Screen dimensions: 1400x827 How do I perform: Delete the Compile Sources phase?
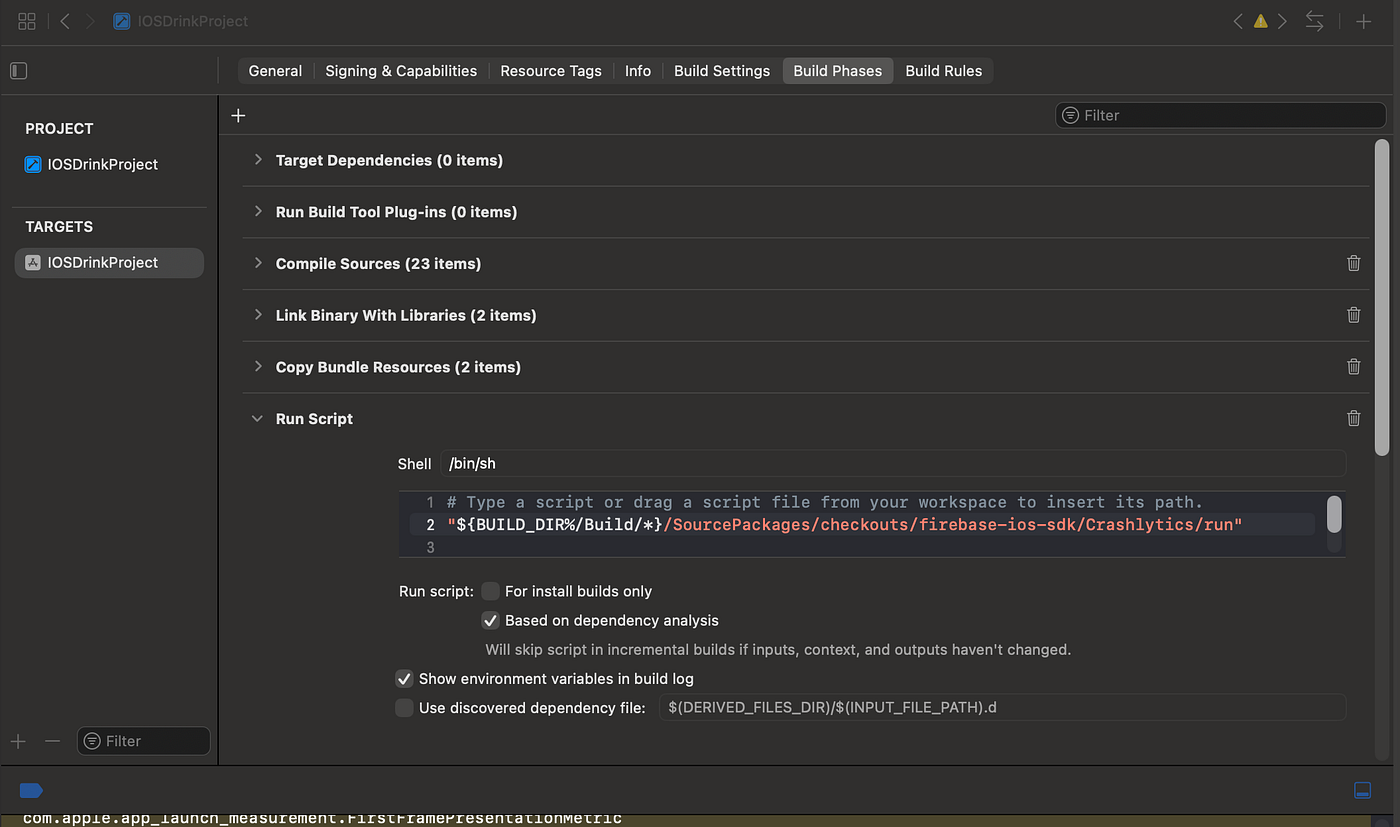pyautogui.click(x=1354, y=263)
